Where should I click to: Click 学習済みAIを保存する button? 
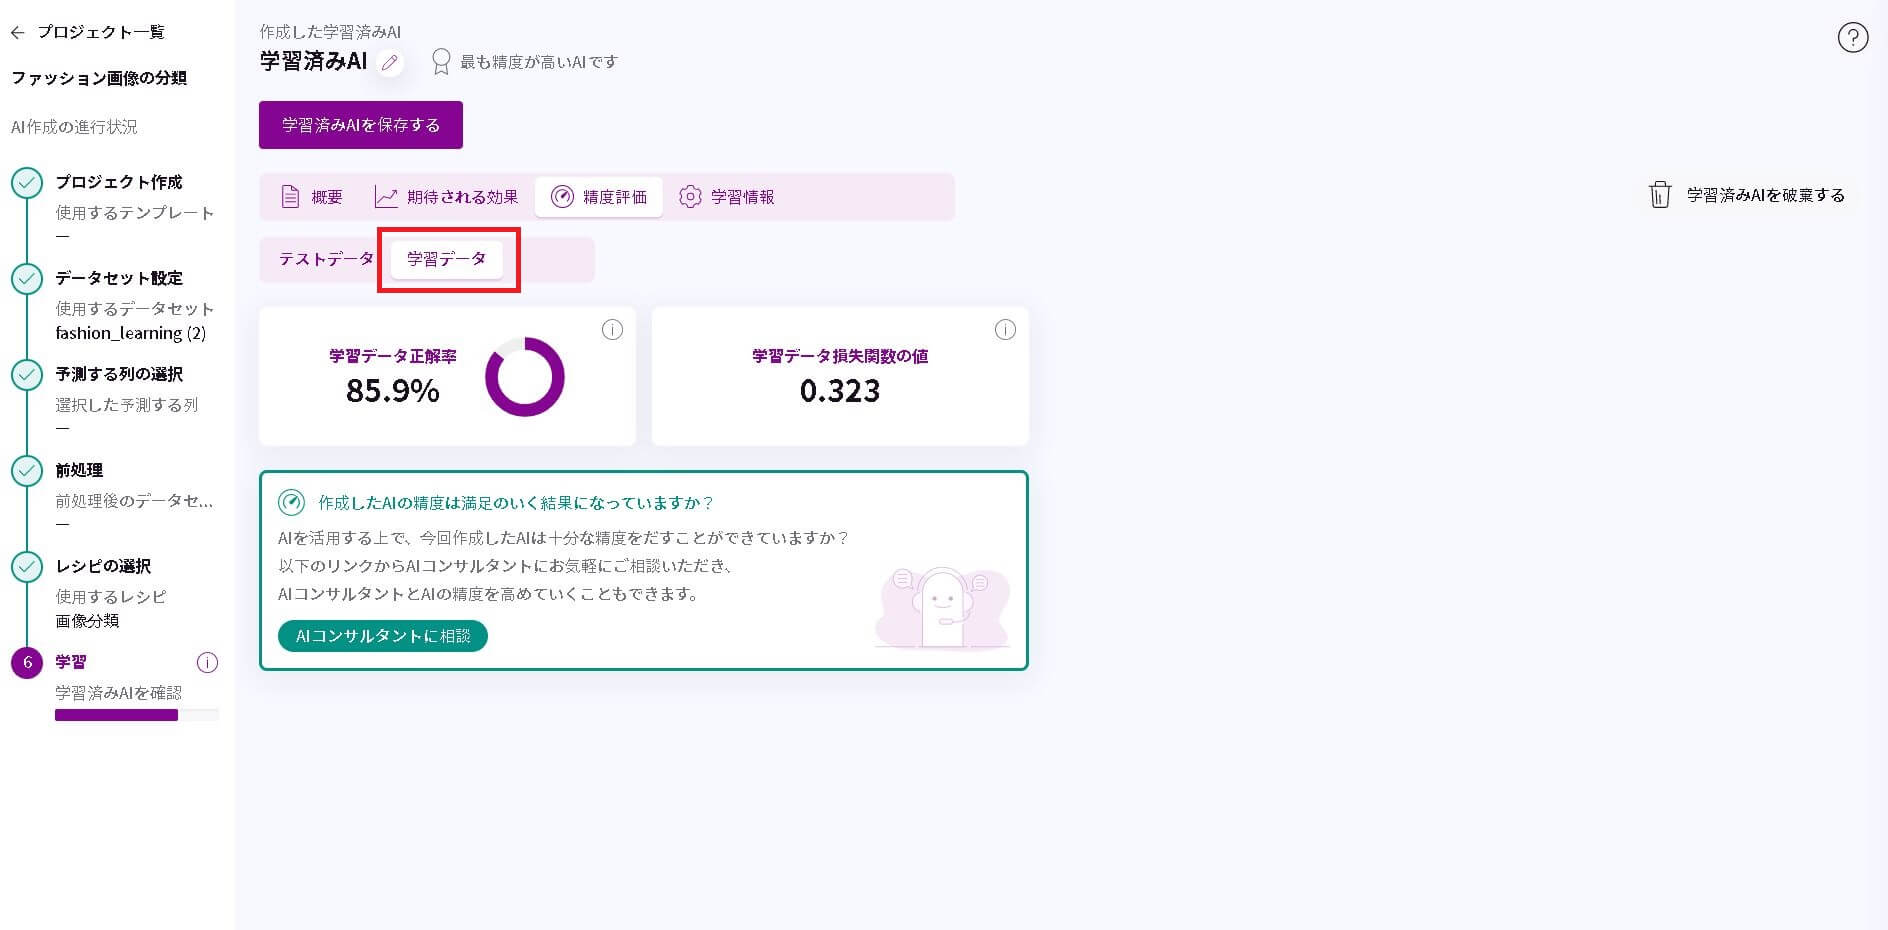coord(361,125)
